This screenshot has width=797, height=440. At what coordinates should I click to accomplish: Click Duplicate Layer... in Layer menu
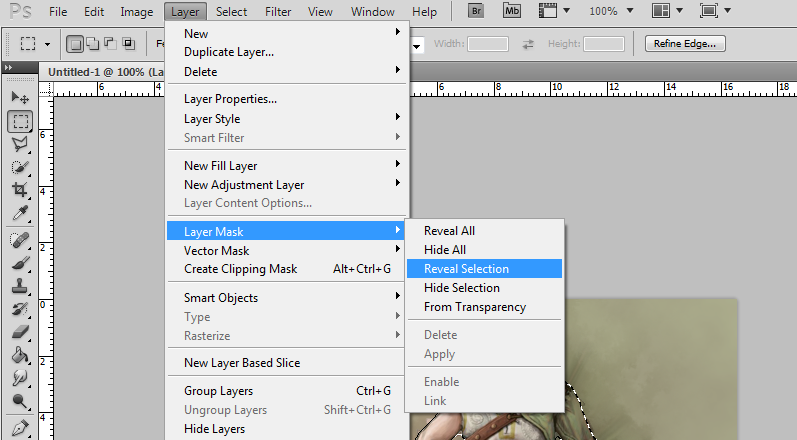pos(229,52)
